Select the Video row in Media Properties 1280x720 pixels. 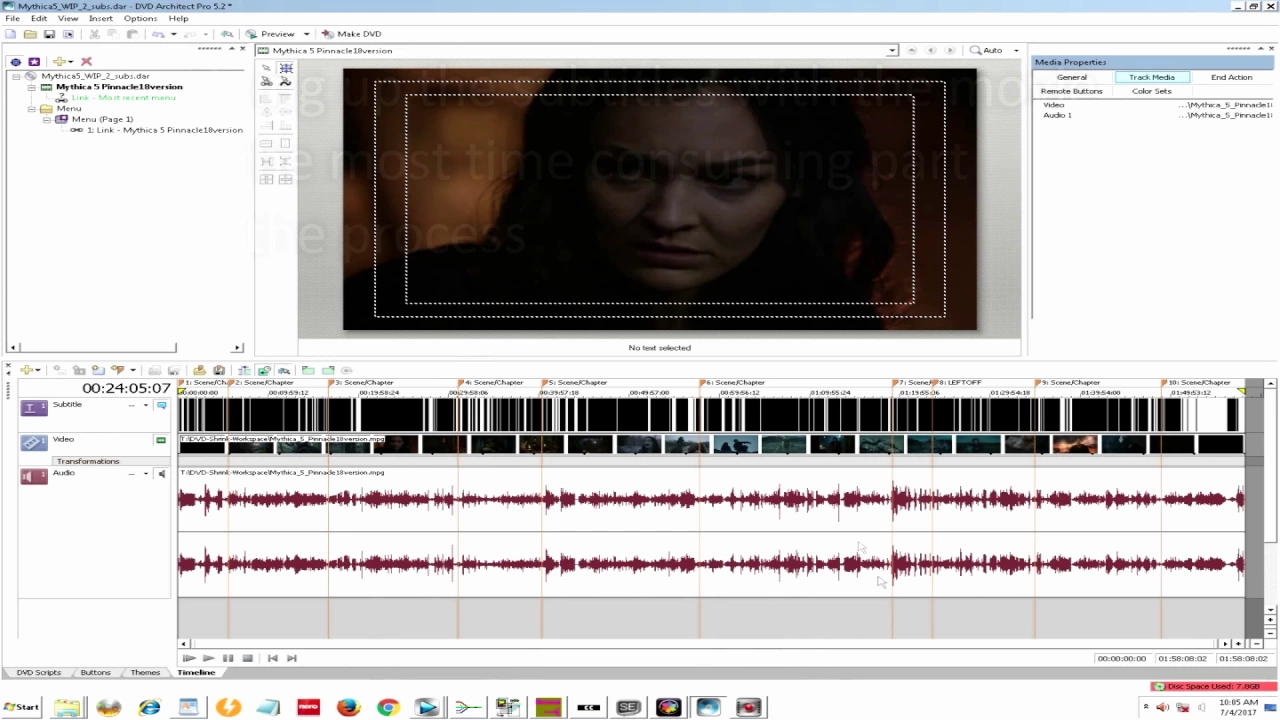coord(1156,105)
